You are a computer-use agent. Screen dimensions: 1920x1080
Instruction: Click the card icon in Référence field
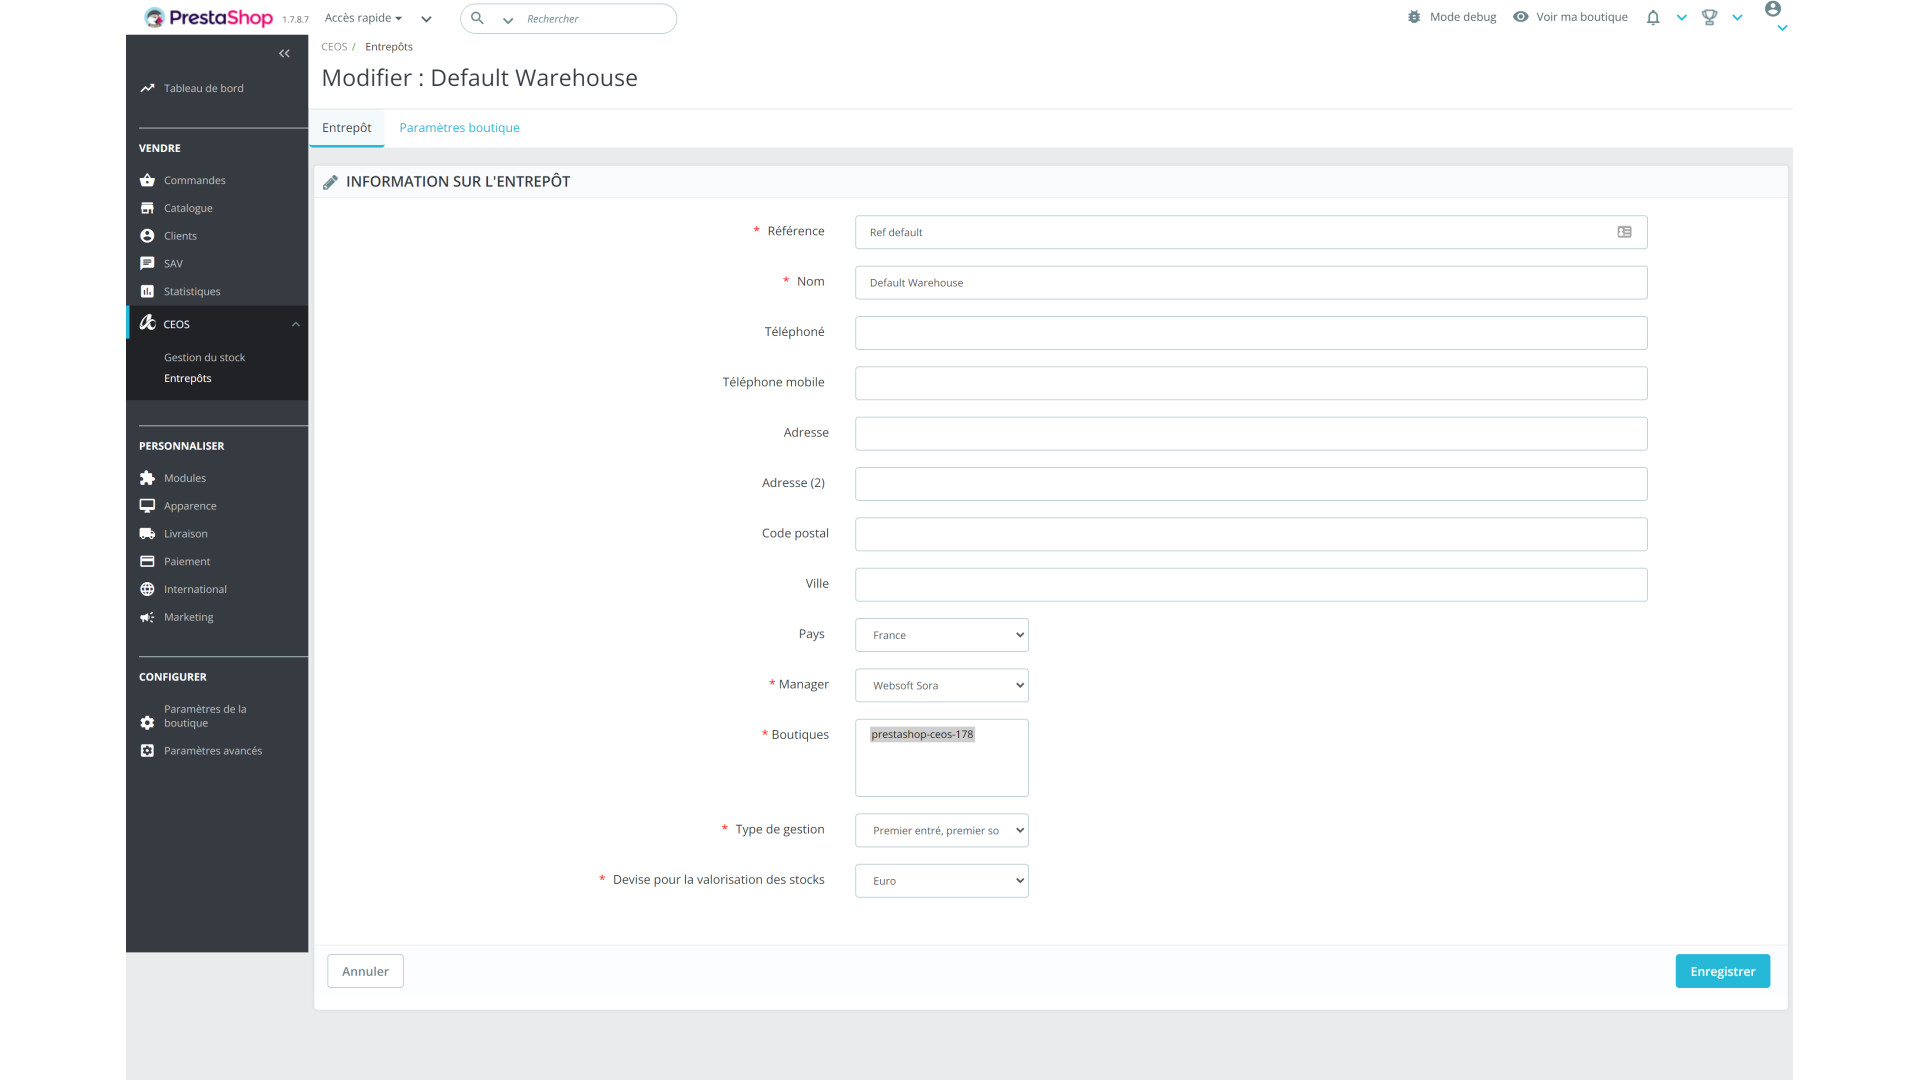[x=1624, y=232]
